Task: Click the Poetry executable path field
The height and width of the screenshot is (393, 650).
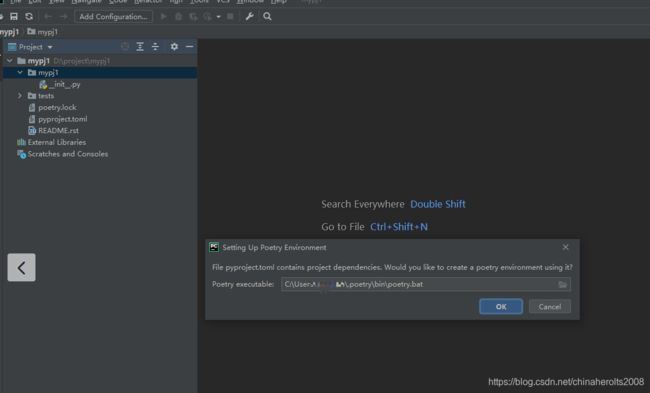Action: [x=426, y=284]
